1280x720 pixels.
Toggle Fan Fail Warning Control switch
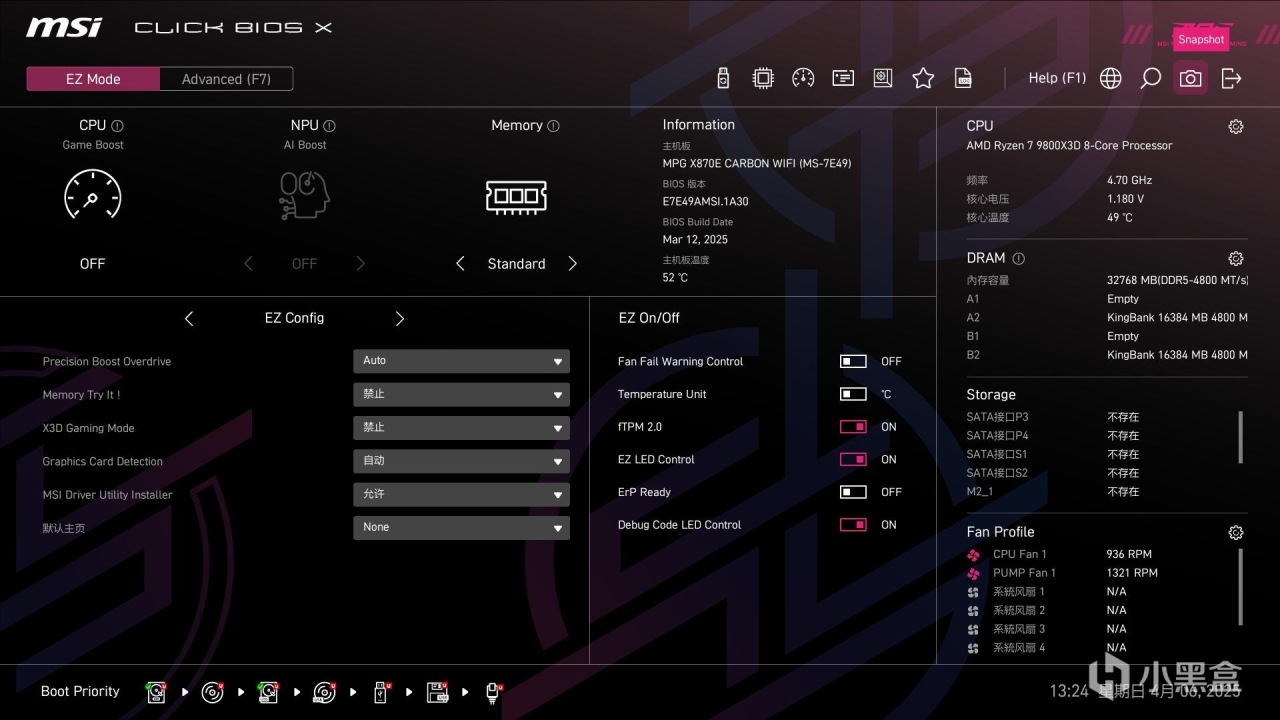click(853, 361)
